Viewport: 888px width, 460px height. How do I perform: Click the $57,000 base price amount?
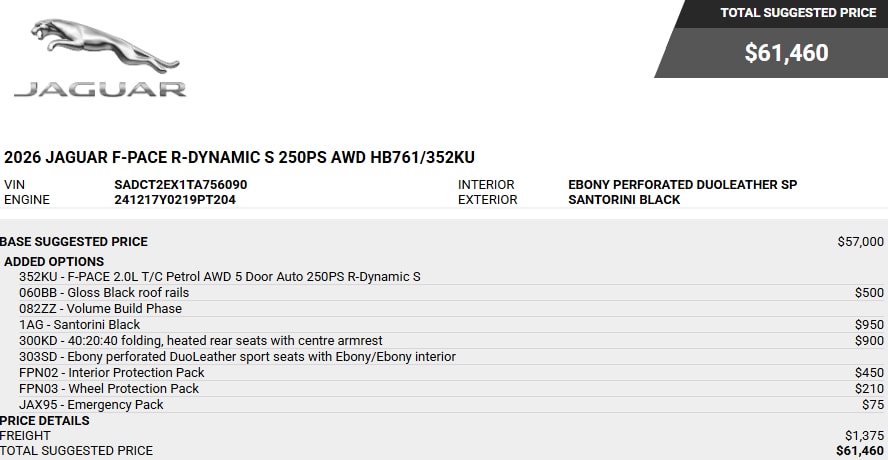(860, 242)
